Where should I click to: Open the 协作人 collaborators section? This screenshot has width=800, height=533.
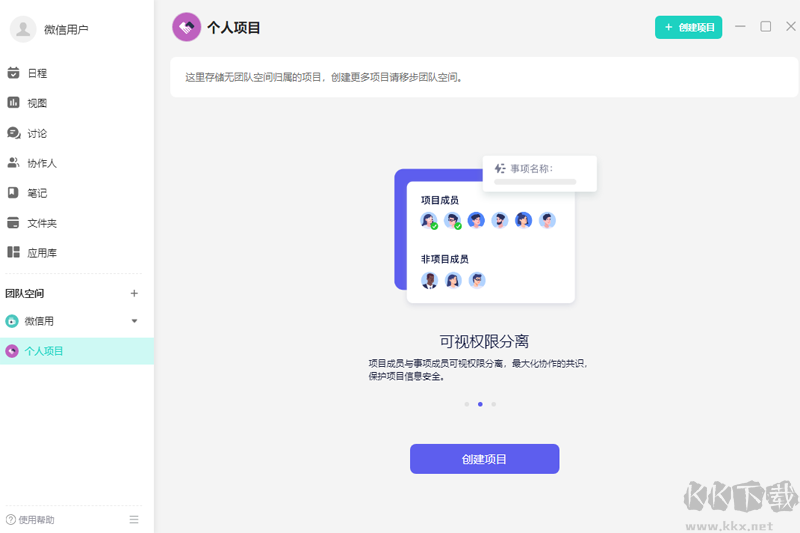pyautogui.click(x=32, y=163)
